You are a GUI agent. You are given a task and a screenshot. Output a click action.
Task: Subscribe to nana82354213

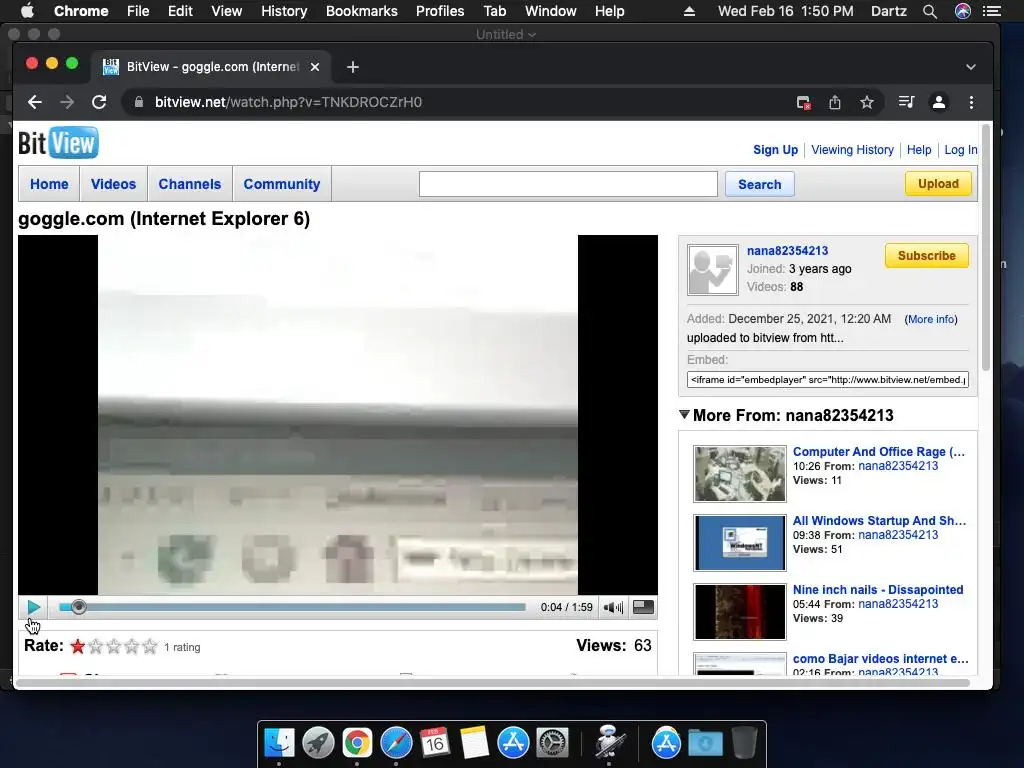coord(927,255)
